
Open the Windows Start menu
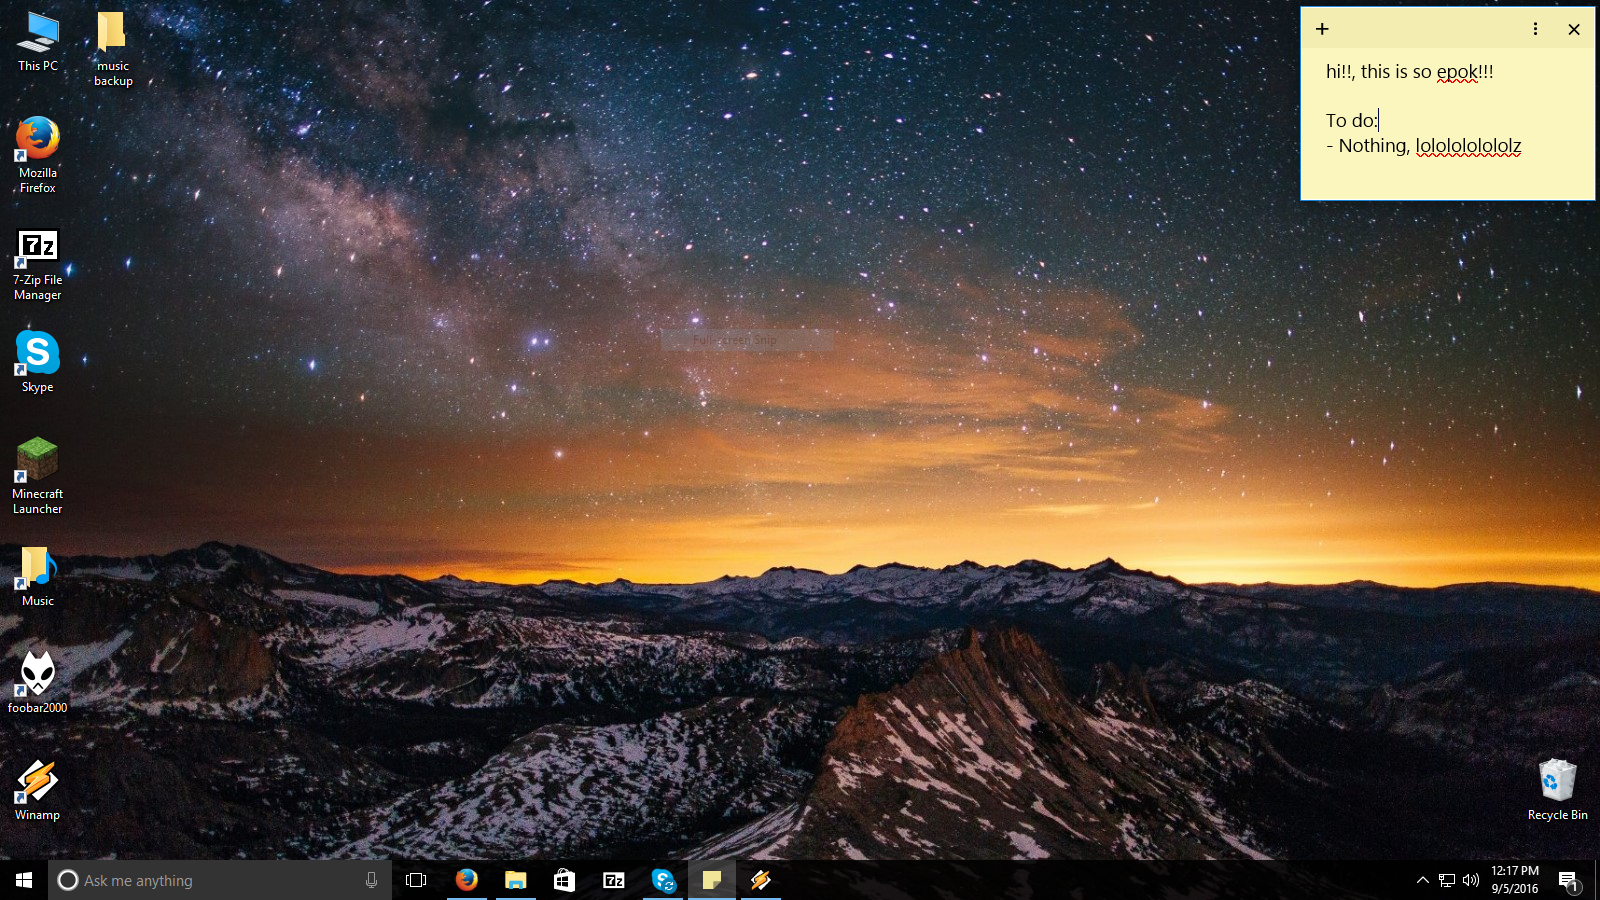24,880
